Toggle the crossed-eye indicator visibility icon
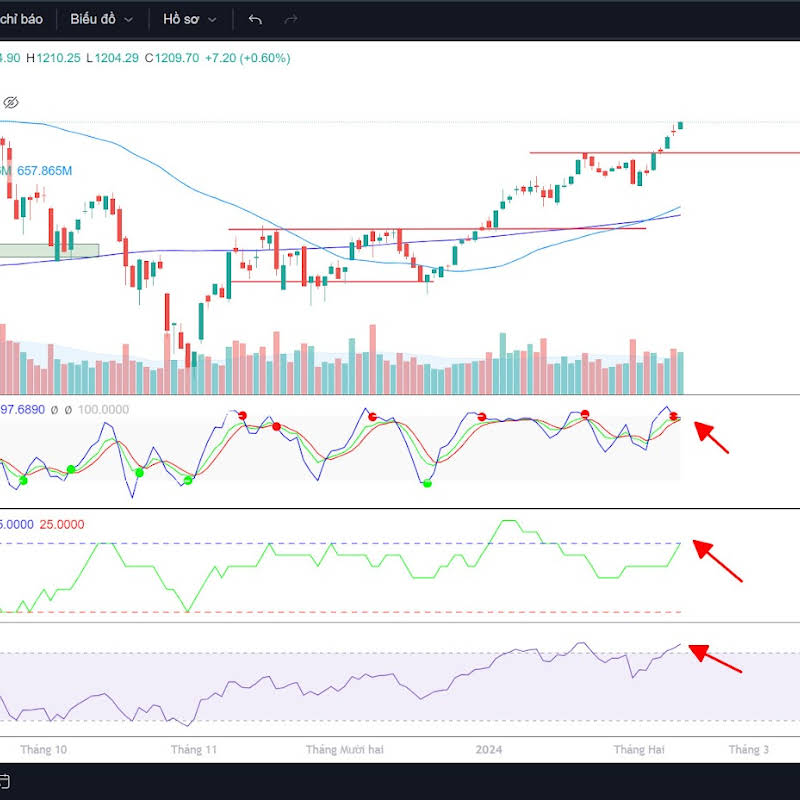The height and width of the screenshot is (800, 800). pos(11,103)
